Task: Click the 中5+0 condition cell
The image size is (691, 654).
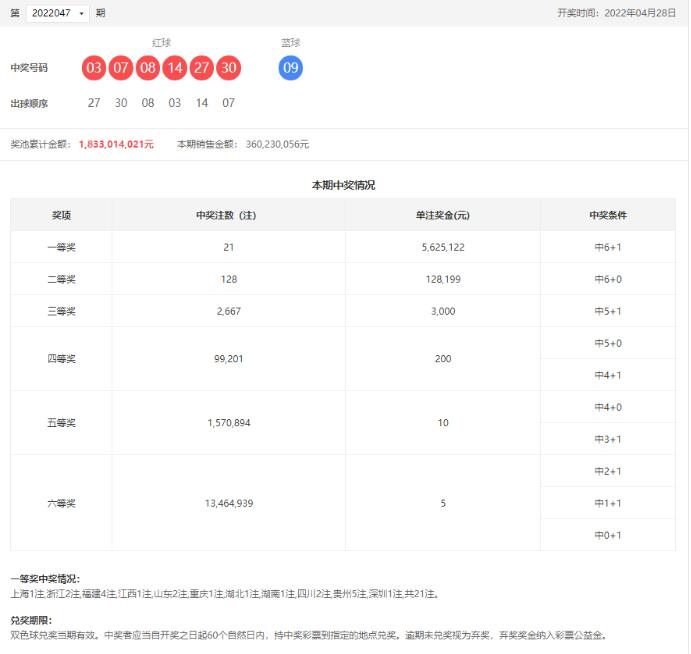Action: [x=608, y=344]
